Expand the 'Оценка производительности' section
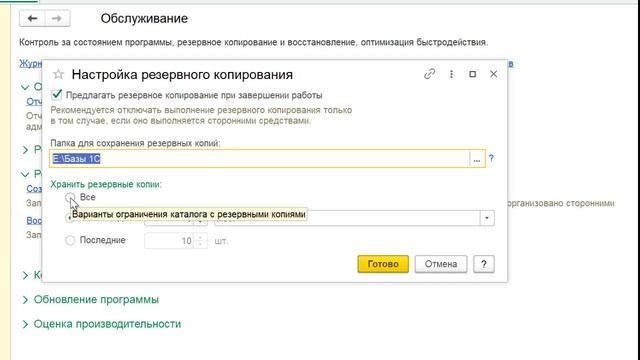640x360 pixels. click(x=107, y=324)
